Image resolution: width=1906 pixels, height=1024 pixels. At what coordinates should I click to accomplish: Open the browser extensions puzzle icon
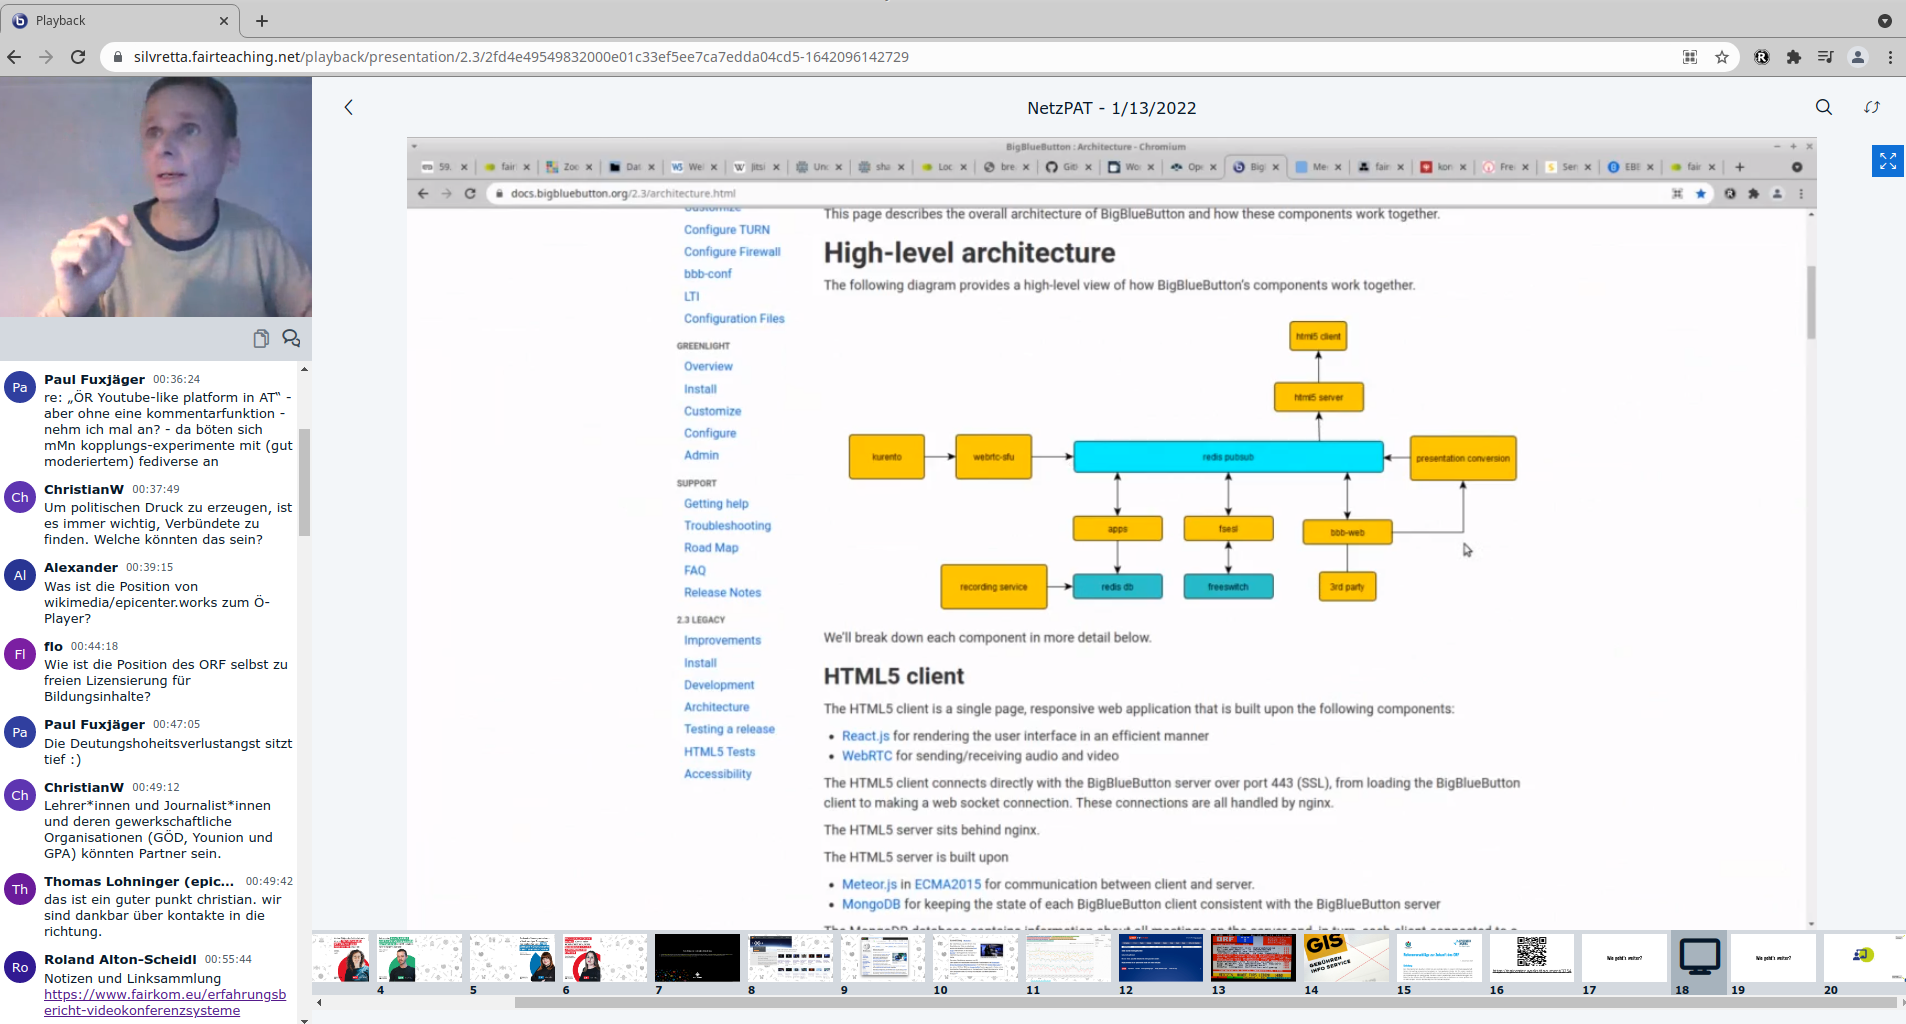point(1794,57)
